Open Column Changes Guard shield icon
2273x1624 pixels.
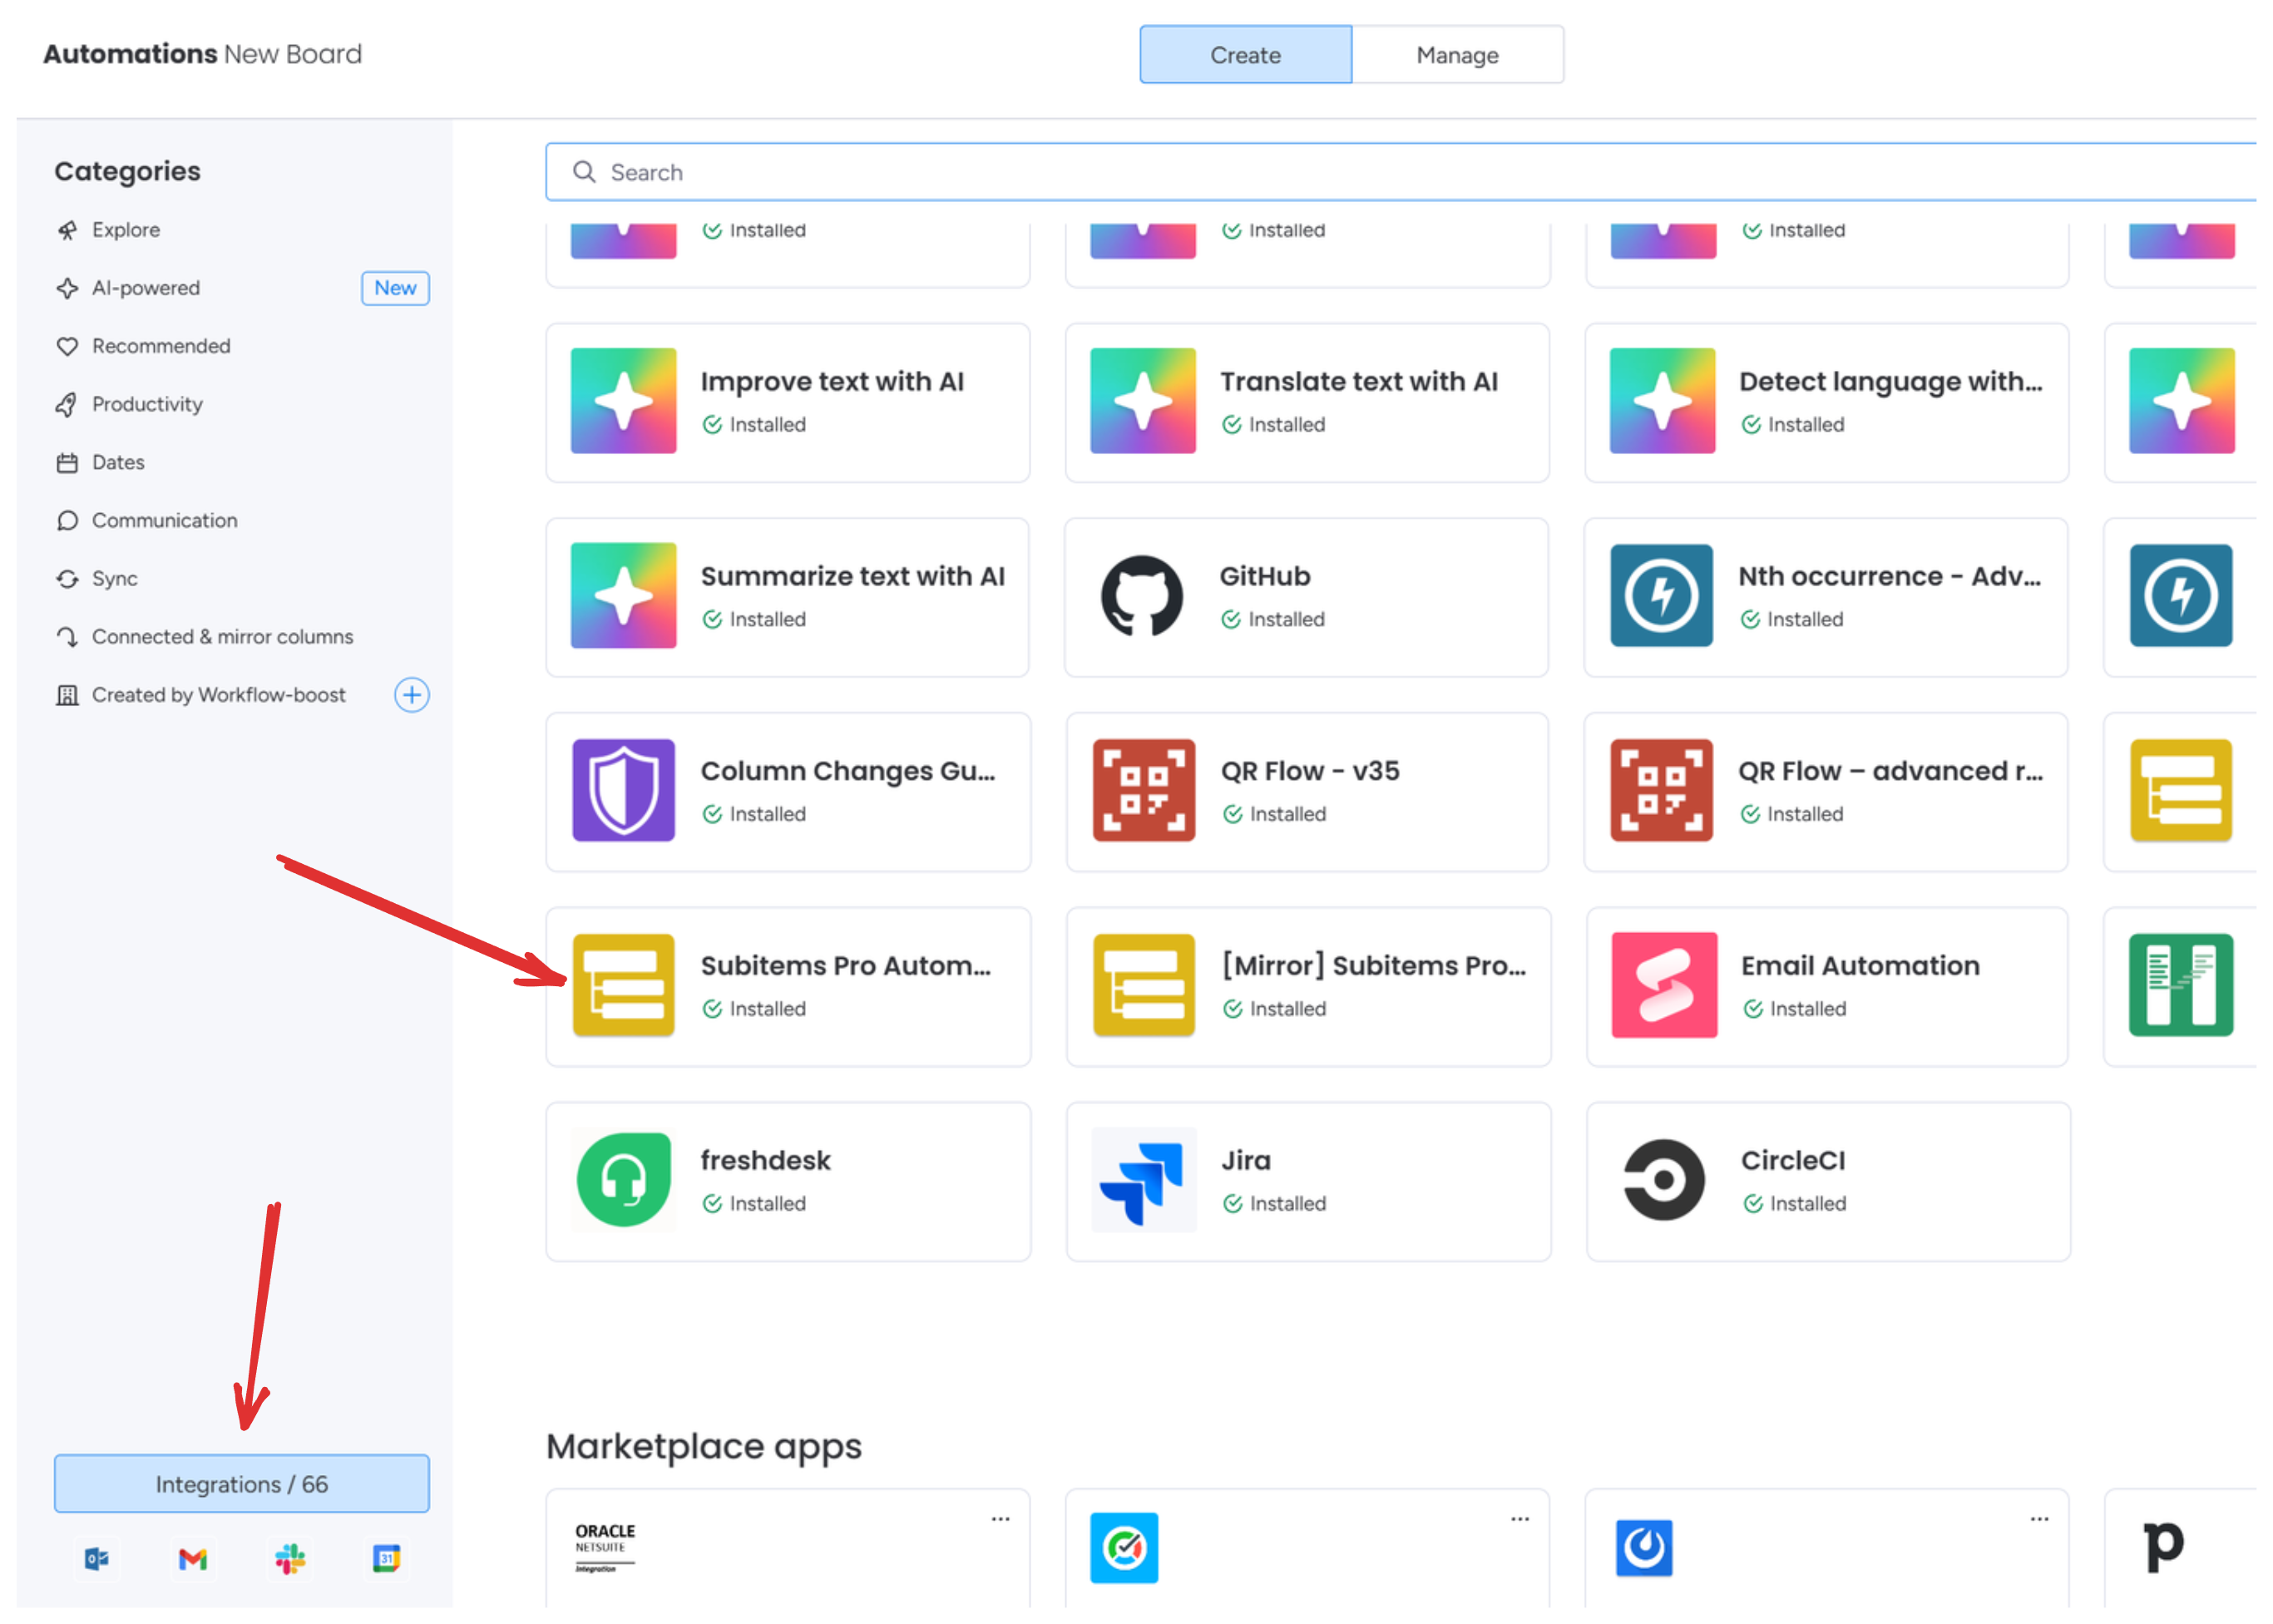(623, 790)
